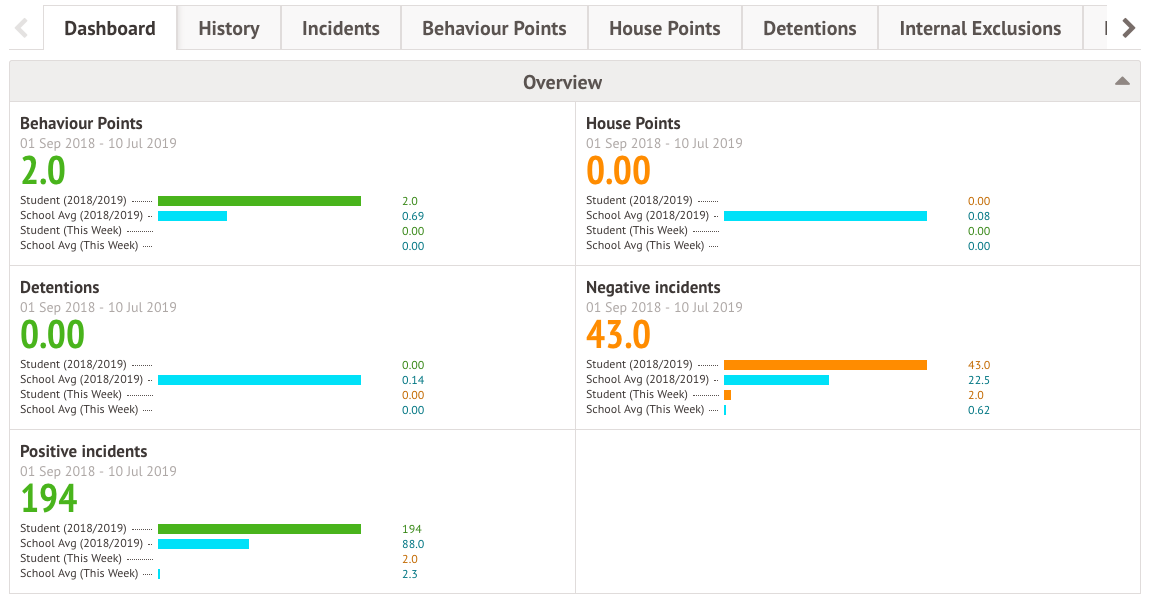Select the Student bar in Behaviour Points chart
Screen dimensions: 1150x603
[x=259, y=200]
